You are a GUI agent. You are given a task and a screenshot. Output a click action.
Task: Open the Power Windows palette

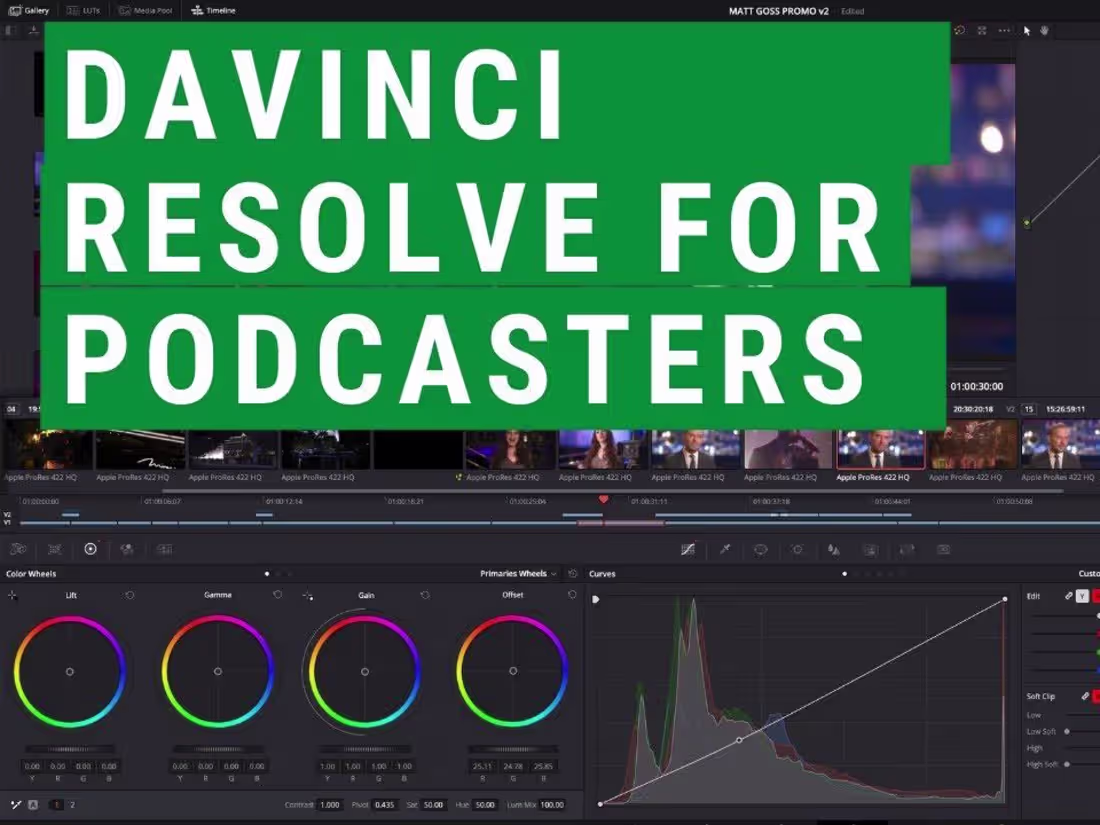(x=760, y=549)
